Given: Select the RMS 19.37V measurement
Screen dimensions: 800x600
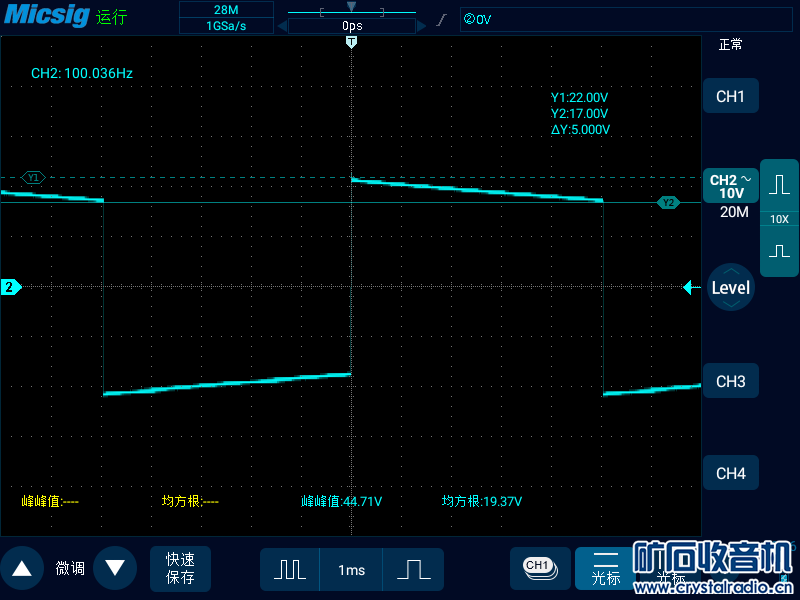Looking at the screenshot, I should (482, 502).
